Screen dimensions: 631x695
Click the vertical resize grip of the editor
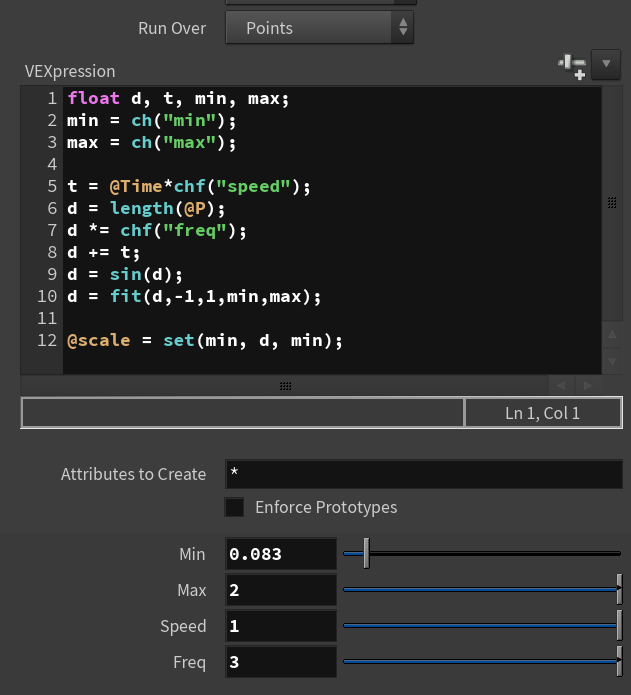click(x=612, y=203)
